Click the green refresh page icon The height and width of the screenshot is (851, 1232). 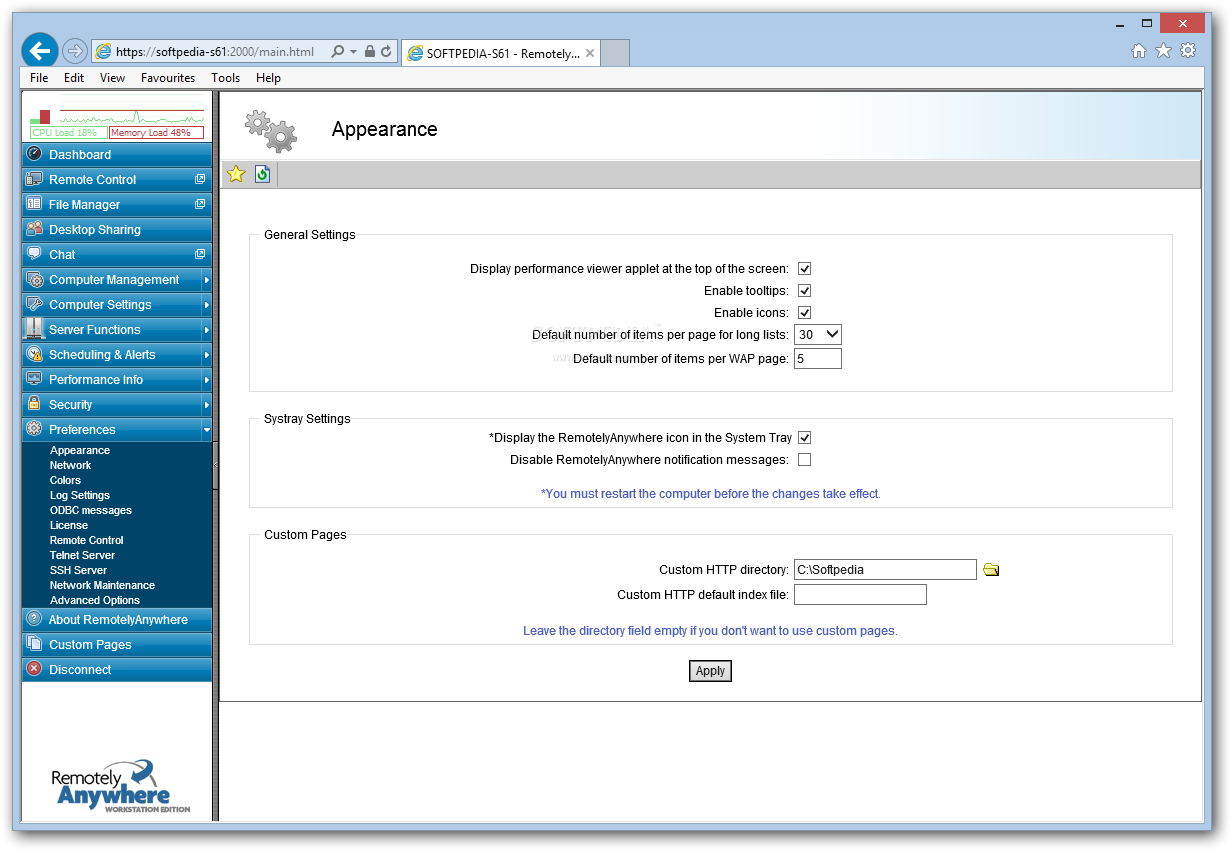pos(262,174)
